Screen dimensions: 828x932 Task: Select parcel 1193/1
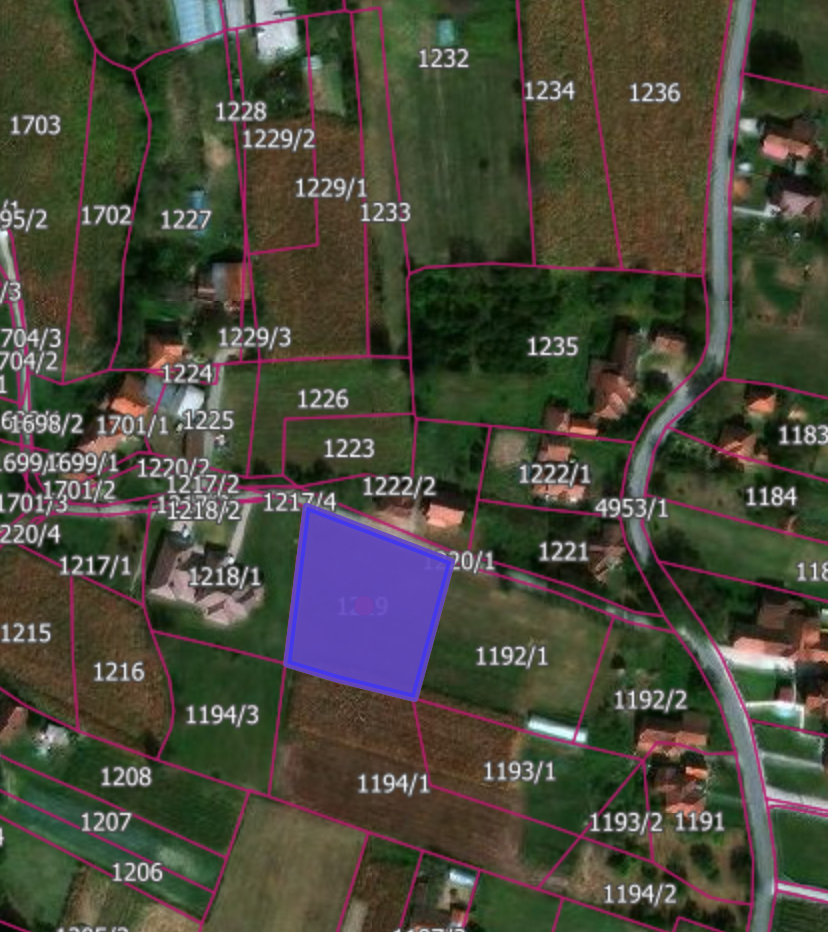tap(519, 771)
